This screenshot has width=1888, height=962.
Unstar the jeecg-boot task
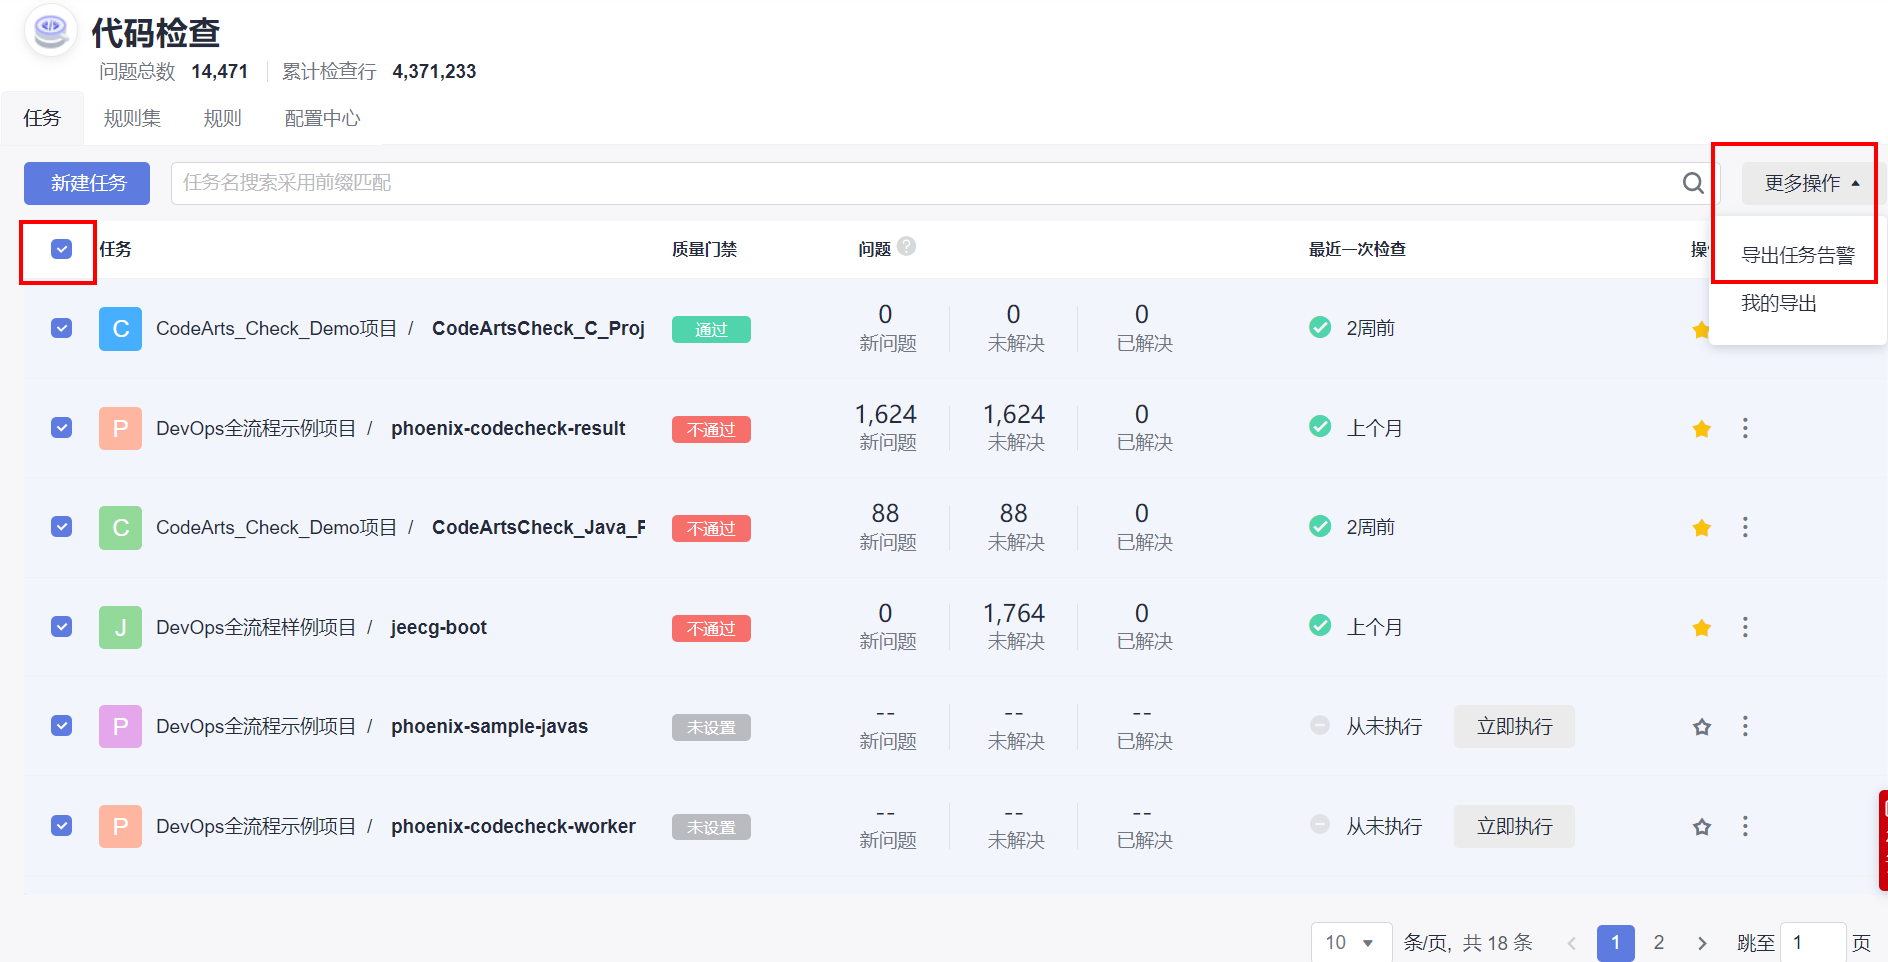[x=1701, y=628]
